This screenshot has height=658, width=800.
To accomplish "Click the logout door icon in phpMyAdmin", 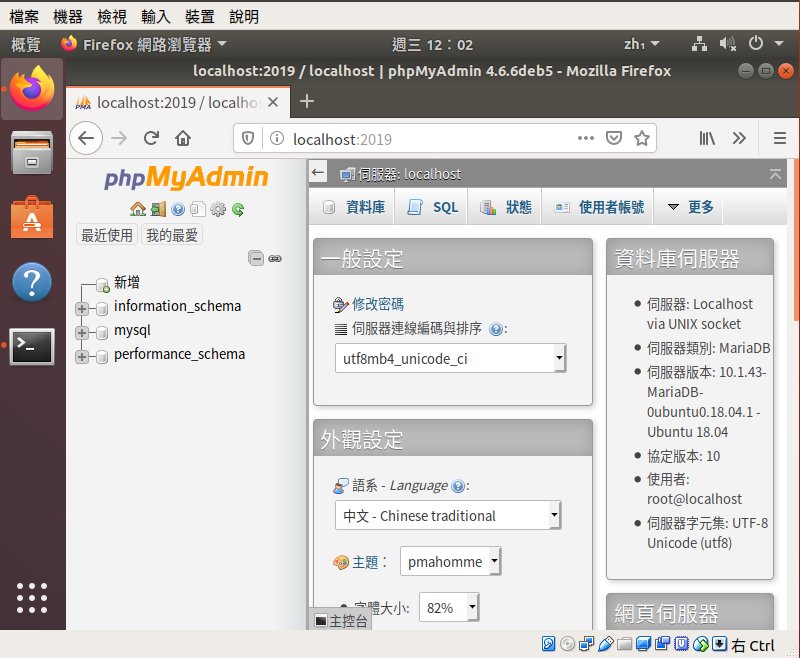I will pyautogui.click(x=158, y=209).
